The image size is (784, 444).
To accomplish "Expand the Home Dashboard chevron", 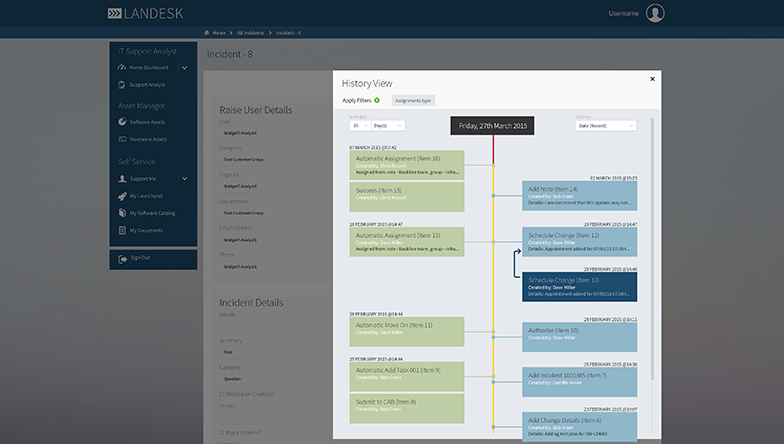I will pos(184,67).
